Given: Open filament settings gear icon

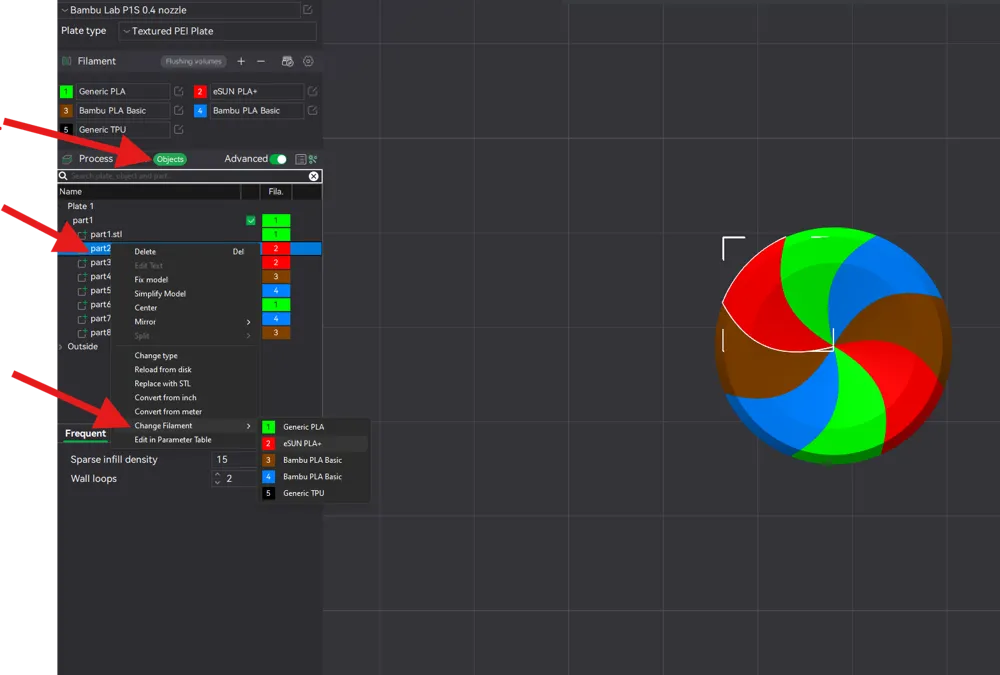Looking at the screenshot, I should tap(308, 61).
